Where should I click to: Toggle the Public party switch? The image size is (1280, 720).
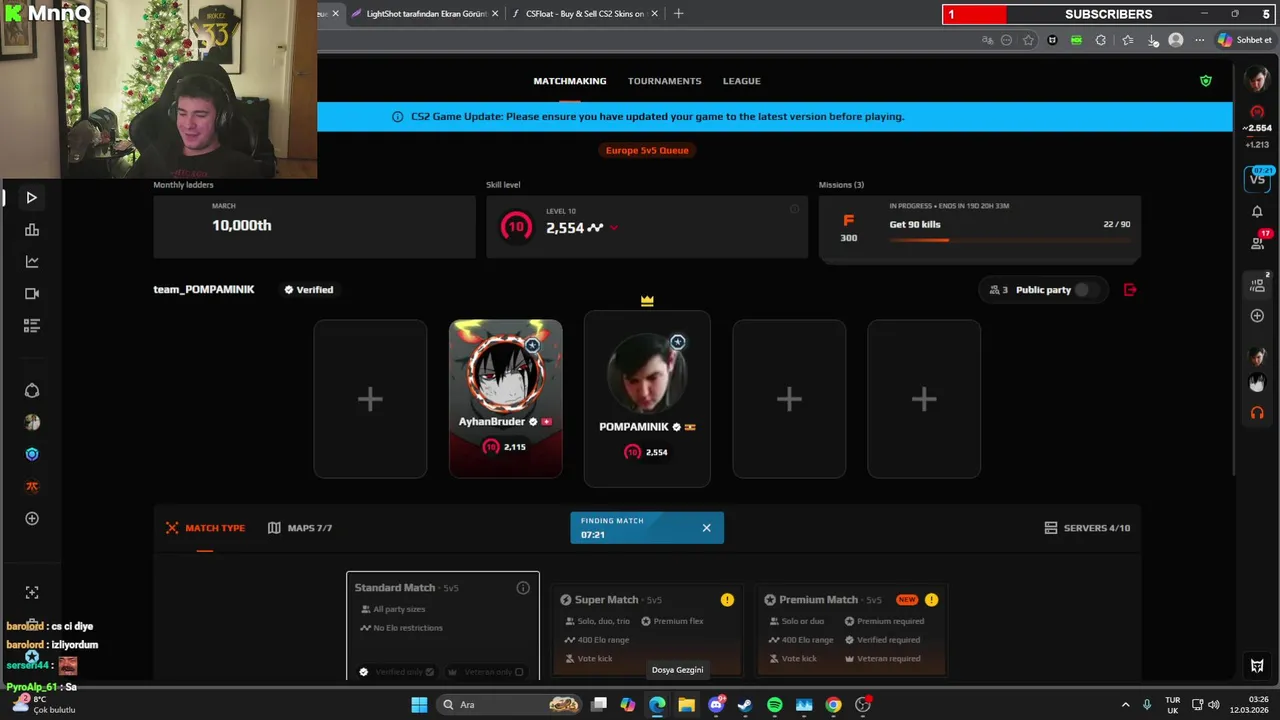(x=1086, y=290)
